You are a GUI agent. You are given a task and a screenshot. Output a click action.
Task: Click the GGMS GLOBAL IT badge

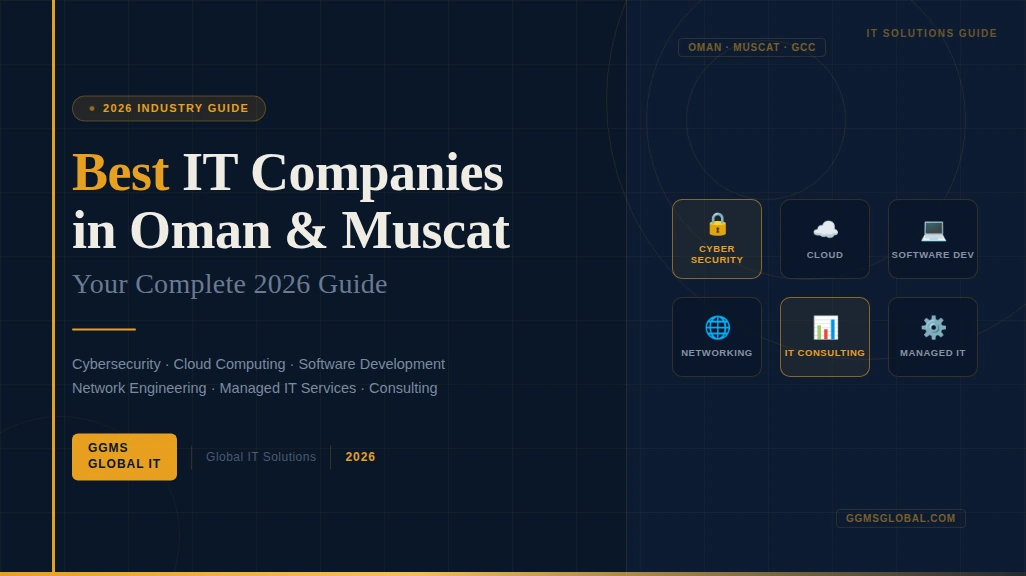point(124,457)
